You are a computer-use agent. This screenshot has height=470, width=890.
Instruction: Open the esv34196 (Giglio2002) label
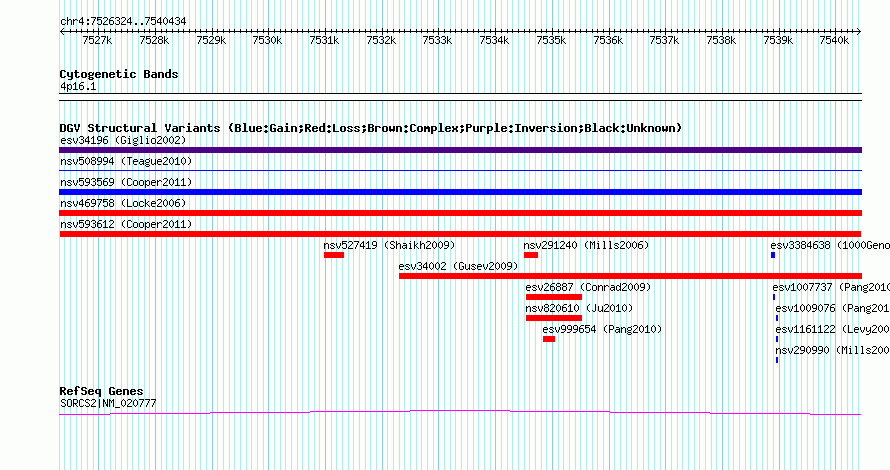click(123, 140)
